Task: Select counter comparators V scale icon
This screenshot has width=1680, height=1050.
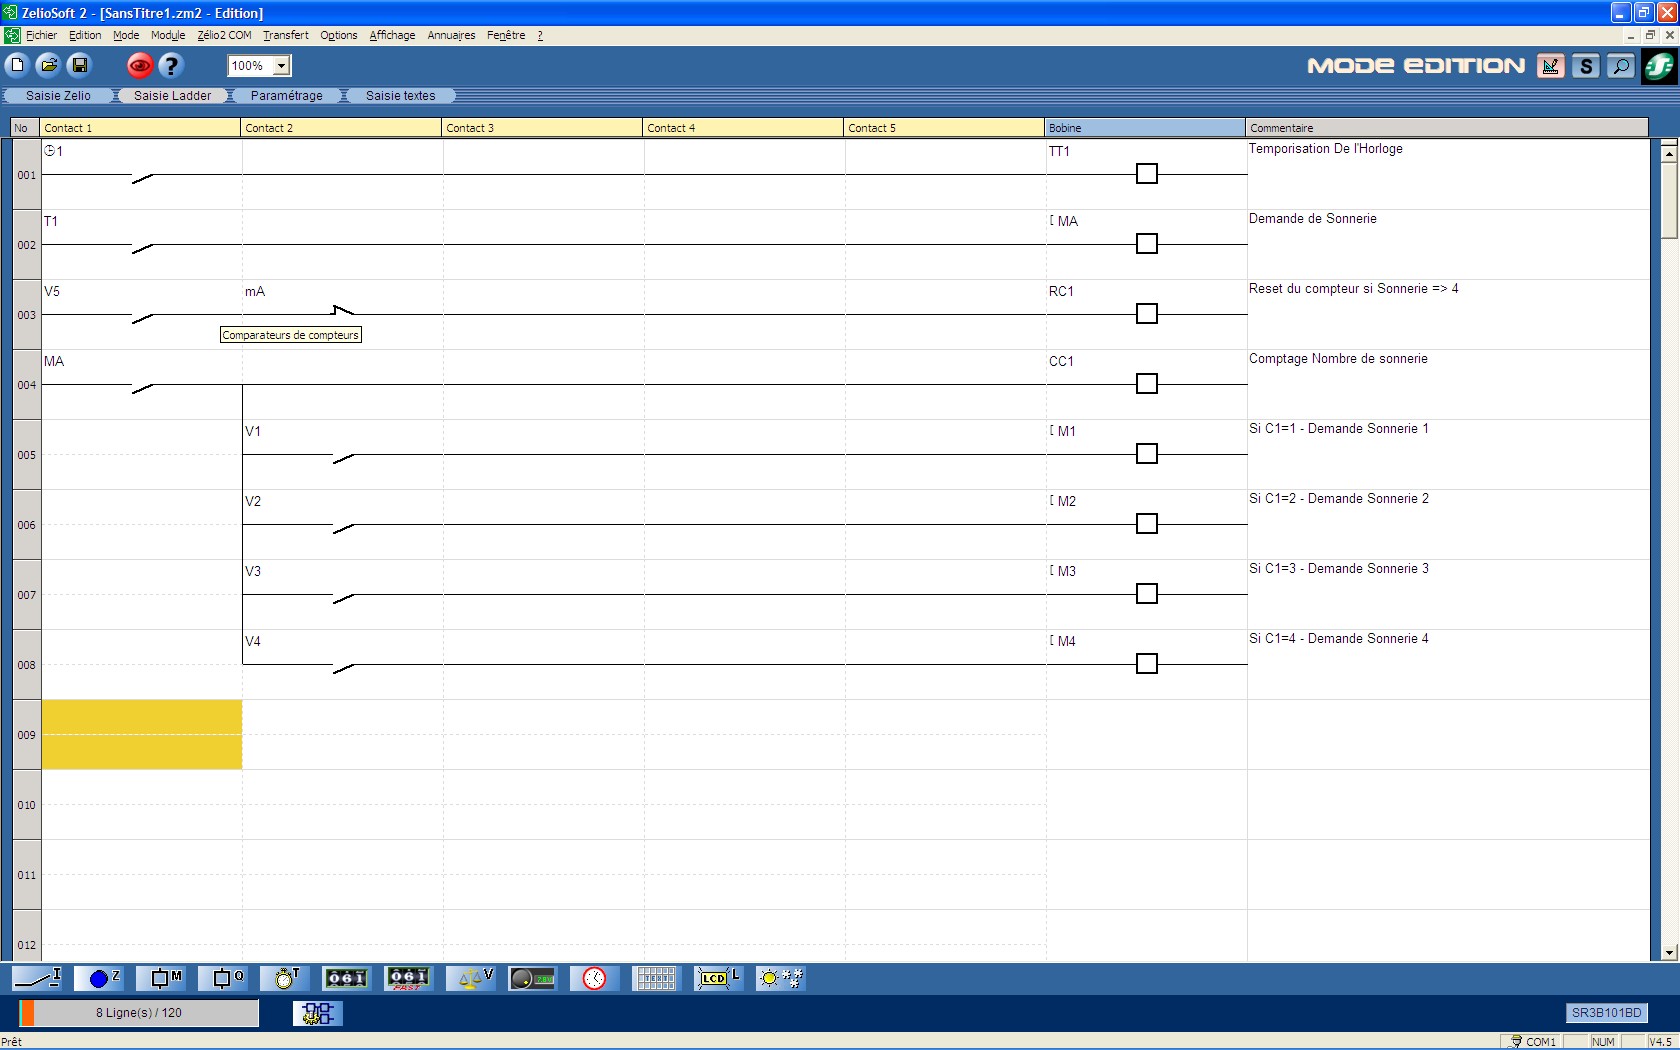Action: coord(471,978)
